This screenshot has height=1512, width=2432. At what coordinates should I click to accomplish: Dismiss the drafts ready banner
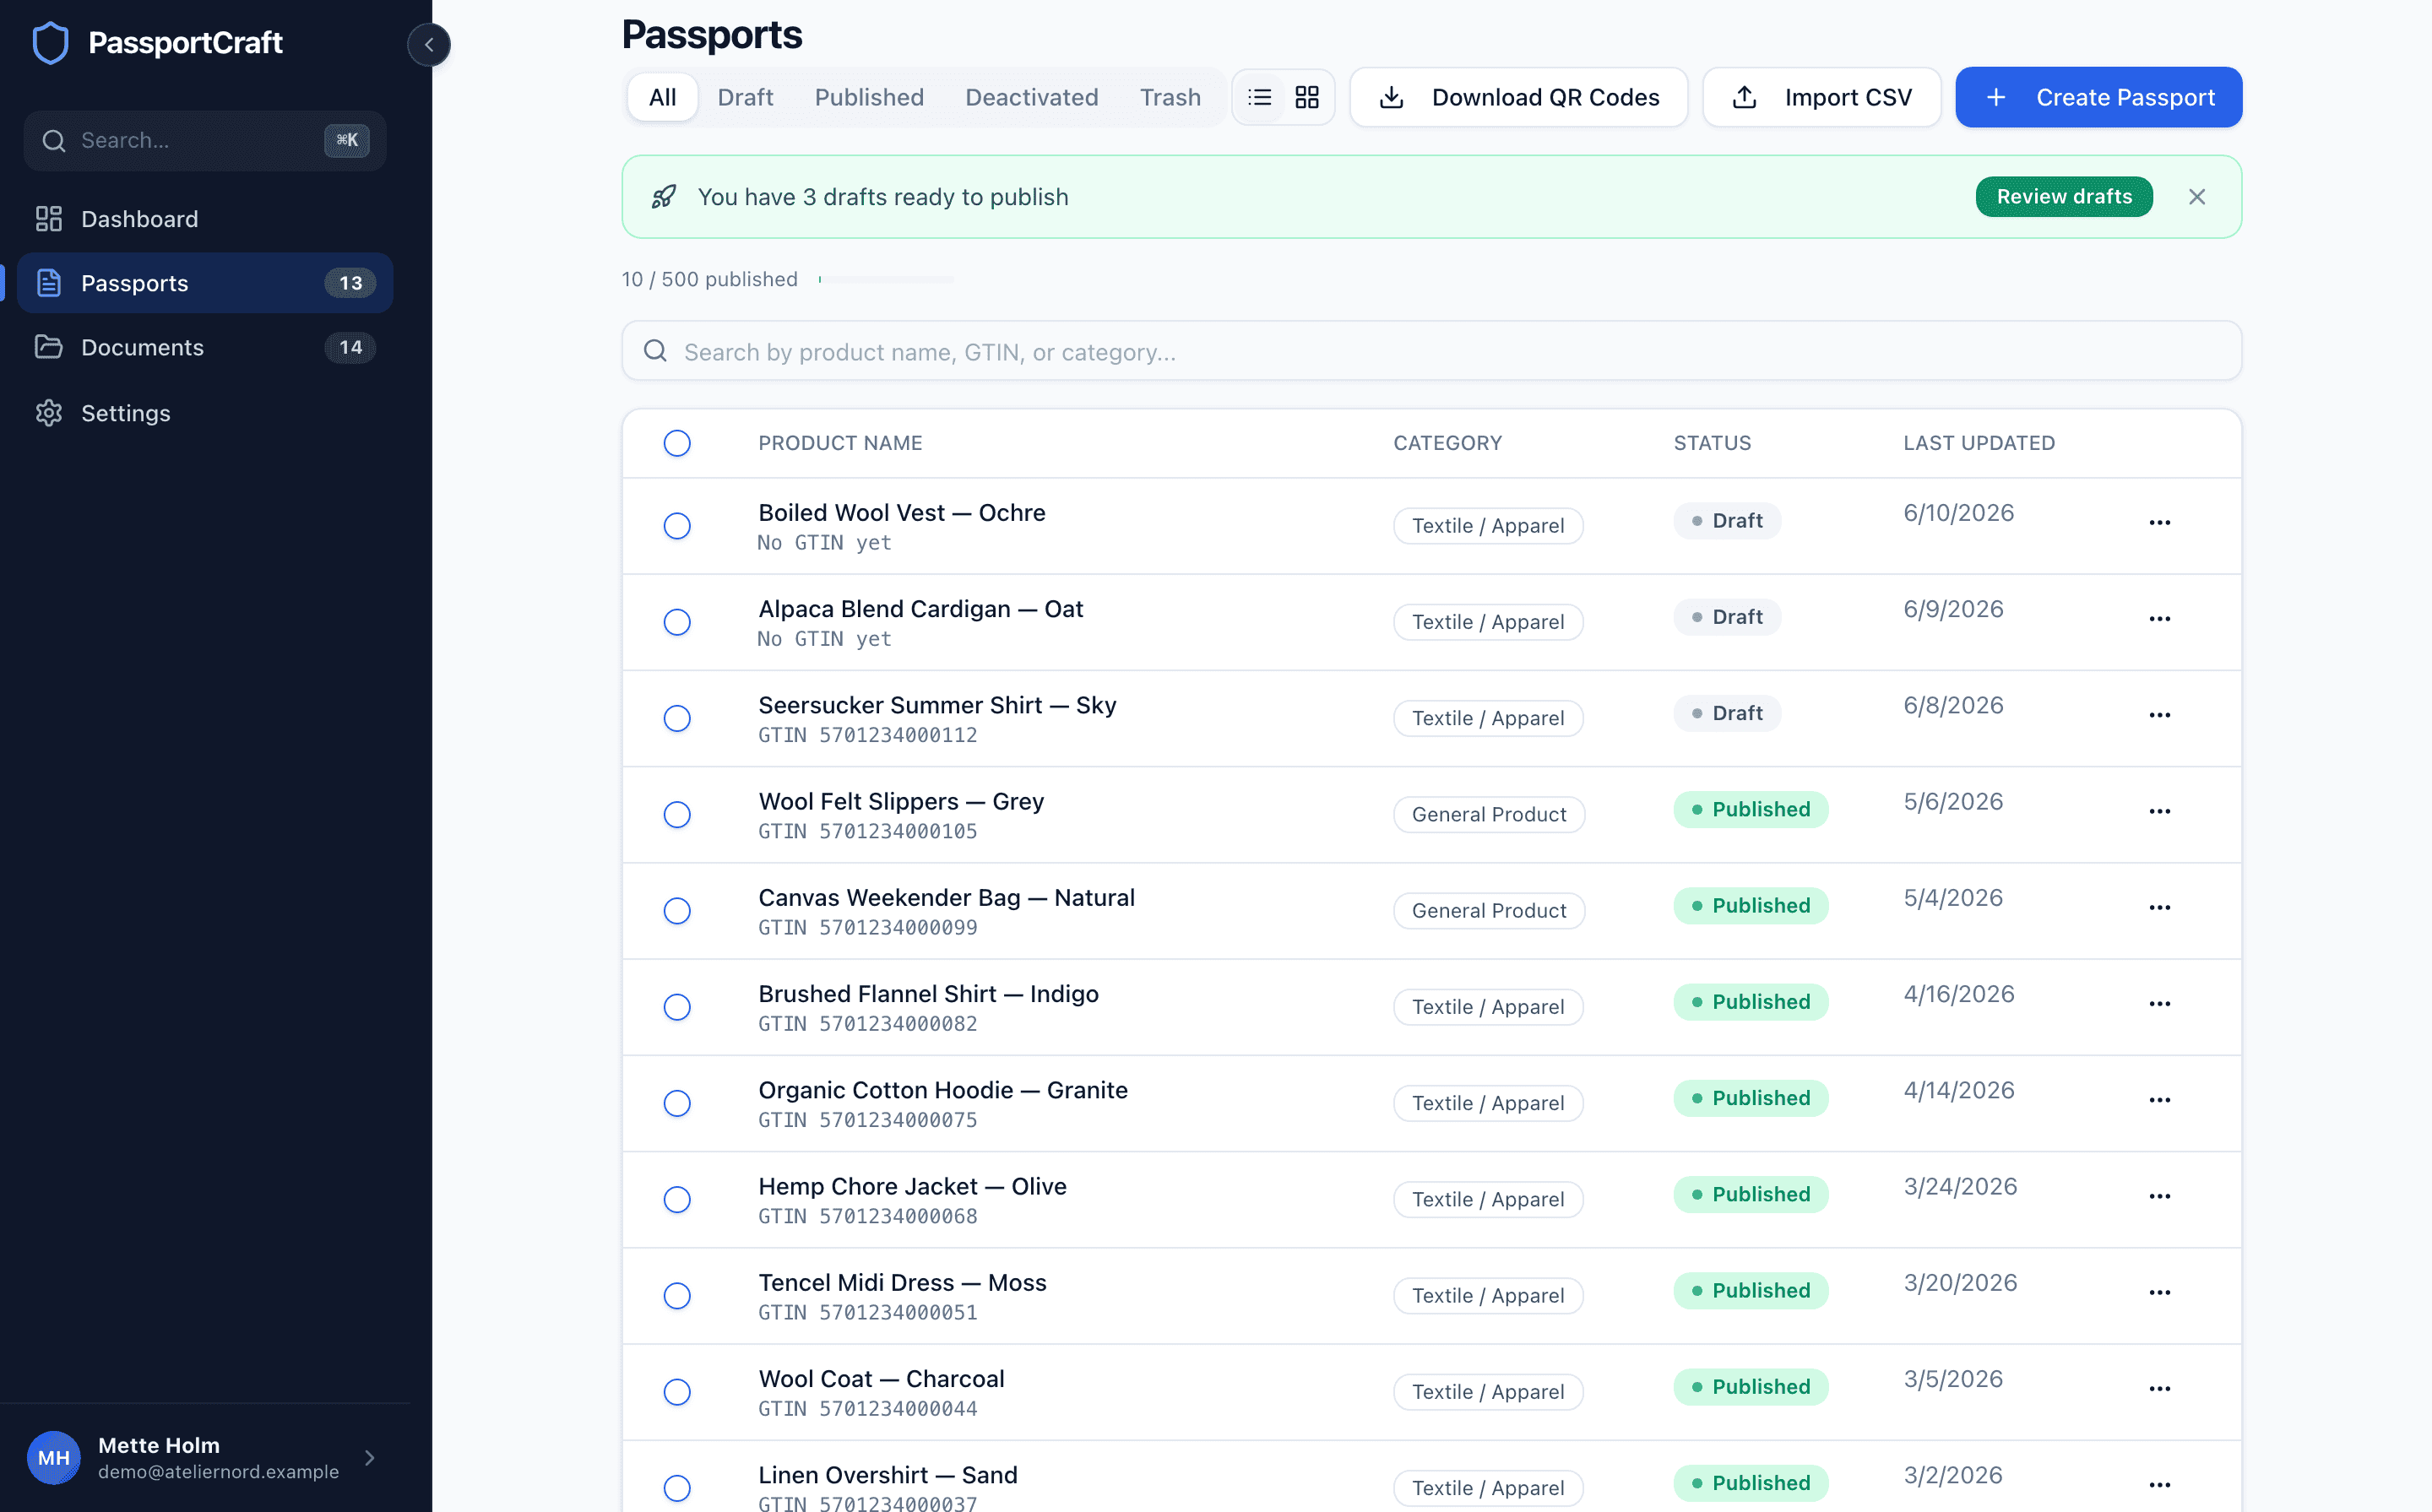[2196, 196]
